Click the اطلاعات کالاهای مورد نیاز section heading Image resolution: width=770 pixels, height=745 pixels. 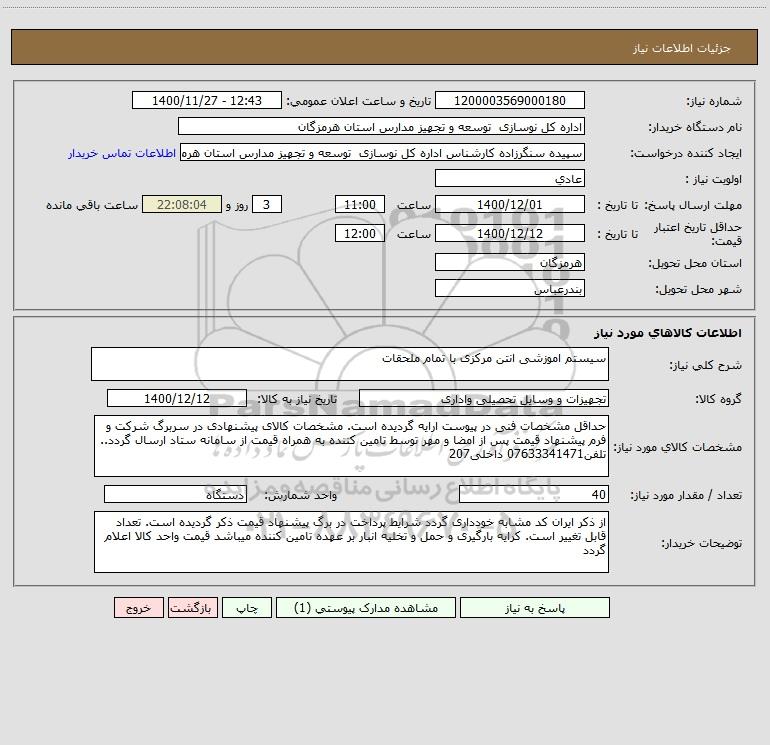[x=667, y=333]
